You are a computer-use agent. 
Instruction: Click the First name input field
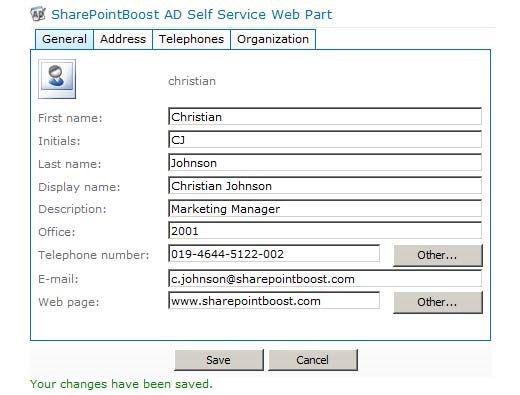click(x=325, y=116)
